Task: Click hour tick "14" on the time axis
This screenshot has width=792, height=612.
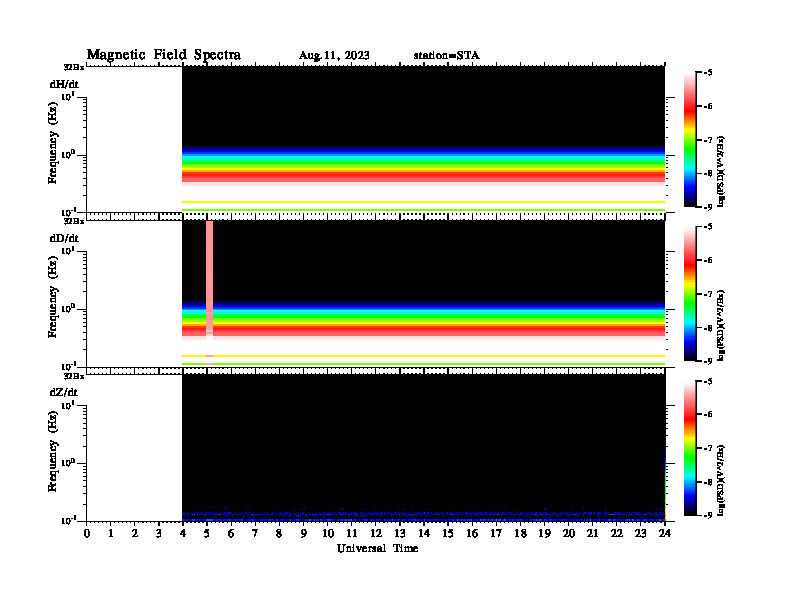Action: (424, 533)
